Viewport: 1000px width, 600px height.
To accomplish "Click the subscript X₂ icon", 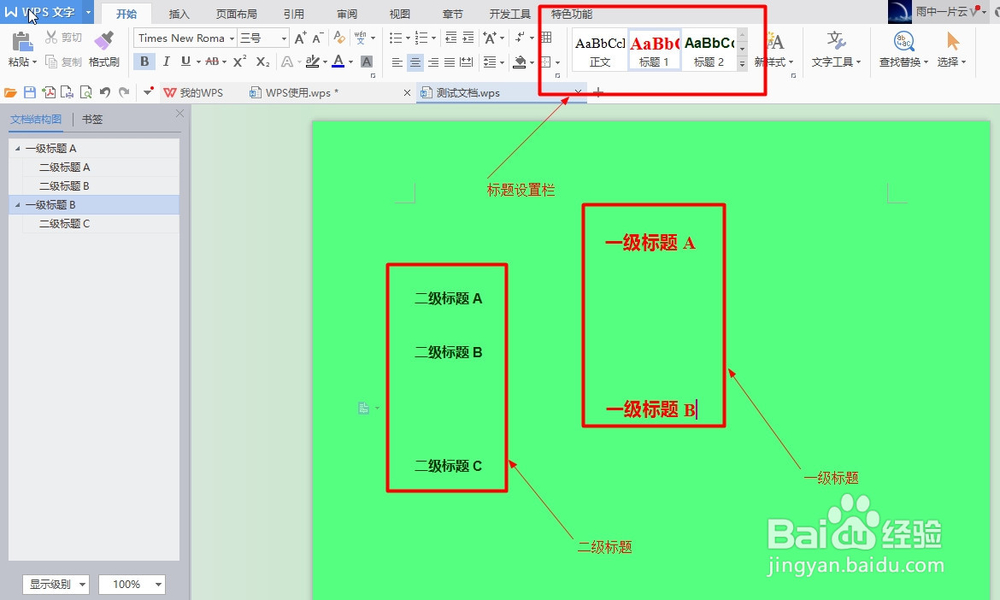I will pos(261,60).
